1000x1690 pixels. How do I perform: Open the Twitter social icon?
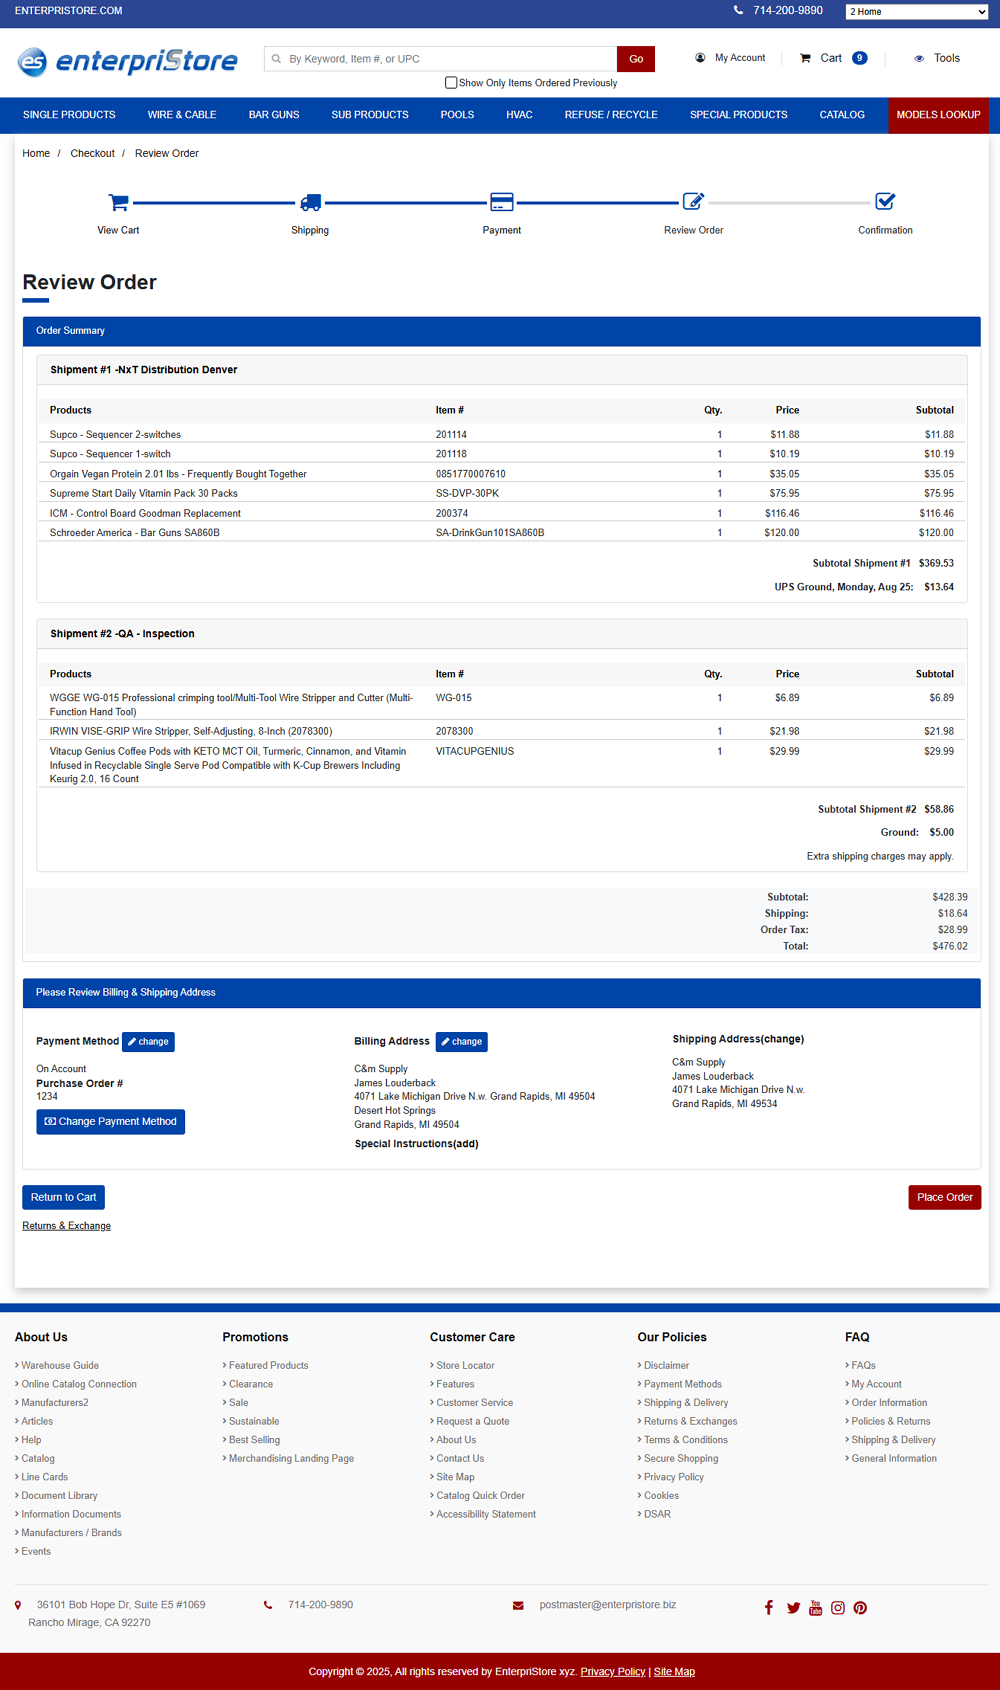(793, 1608)
